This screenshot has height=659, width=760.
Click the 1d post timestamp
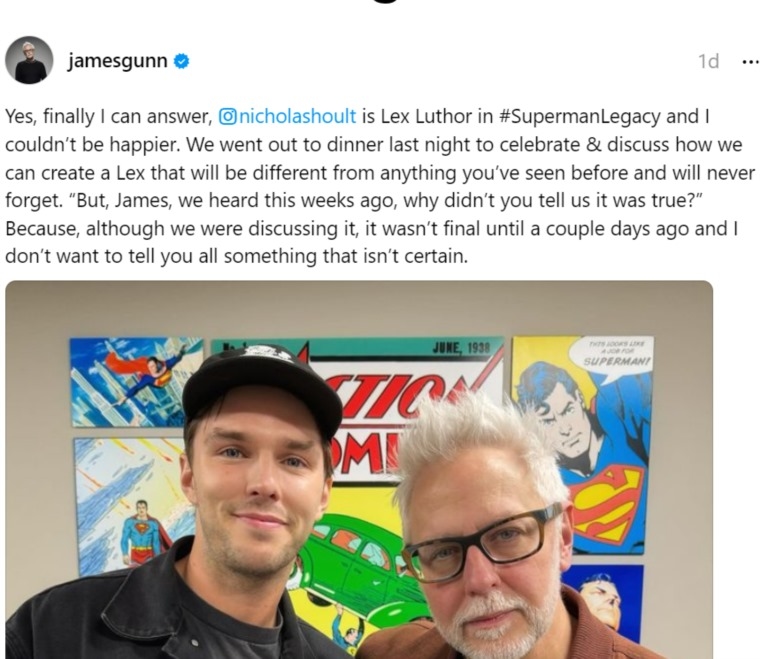coord(708,62)
